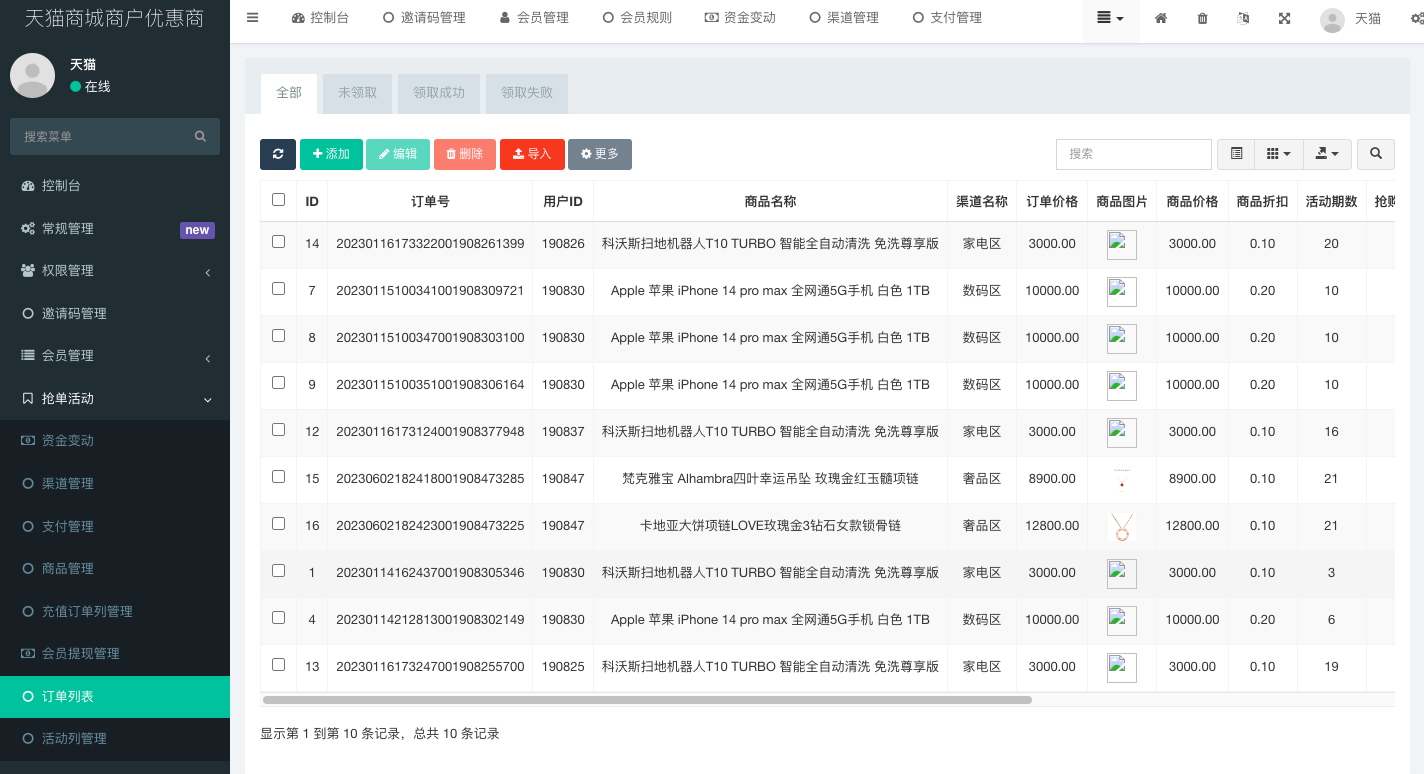Select the checkbox for order ID 16

pos(278,524)
